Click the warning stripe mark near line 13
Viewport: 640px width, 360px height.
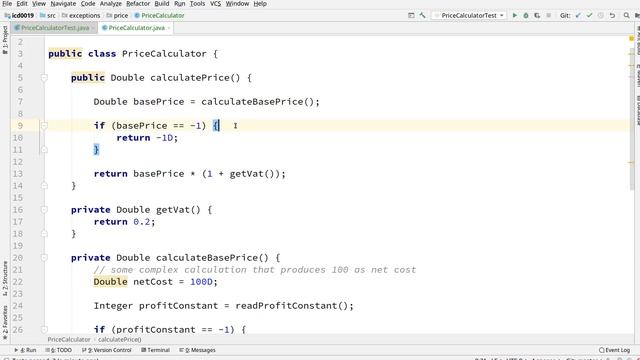coord(631,162)
